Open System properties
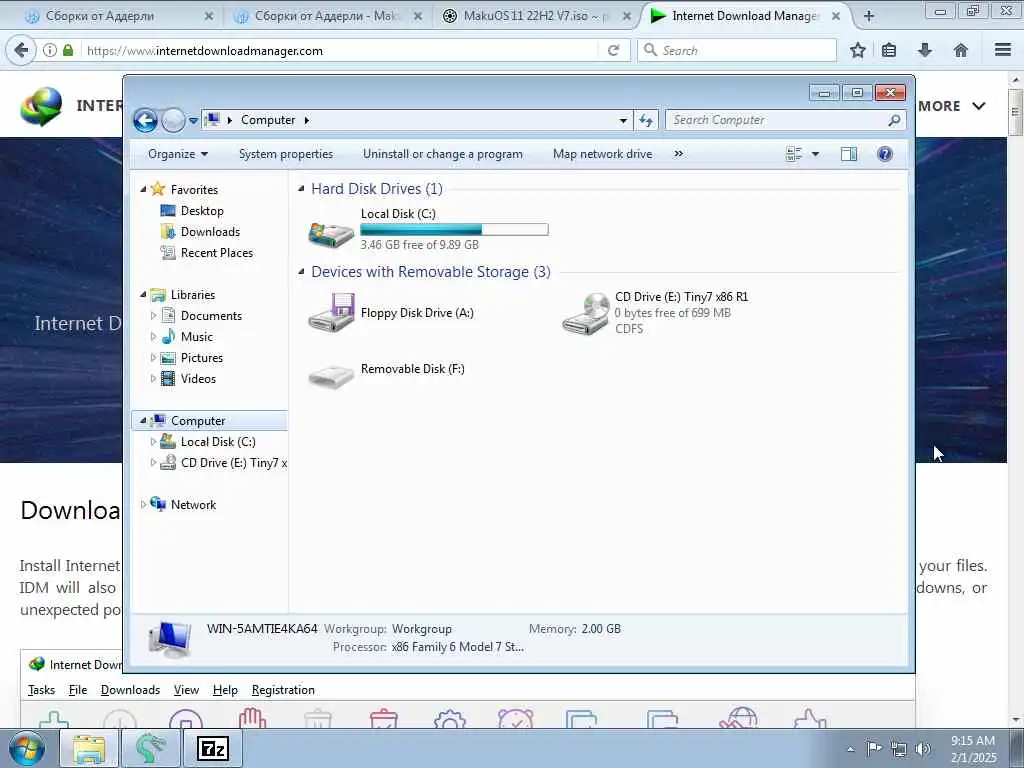The height and width of the screenshot is (768, 1024). [286, 154]
